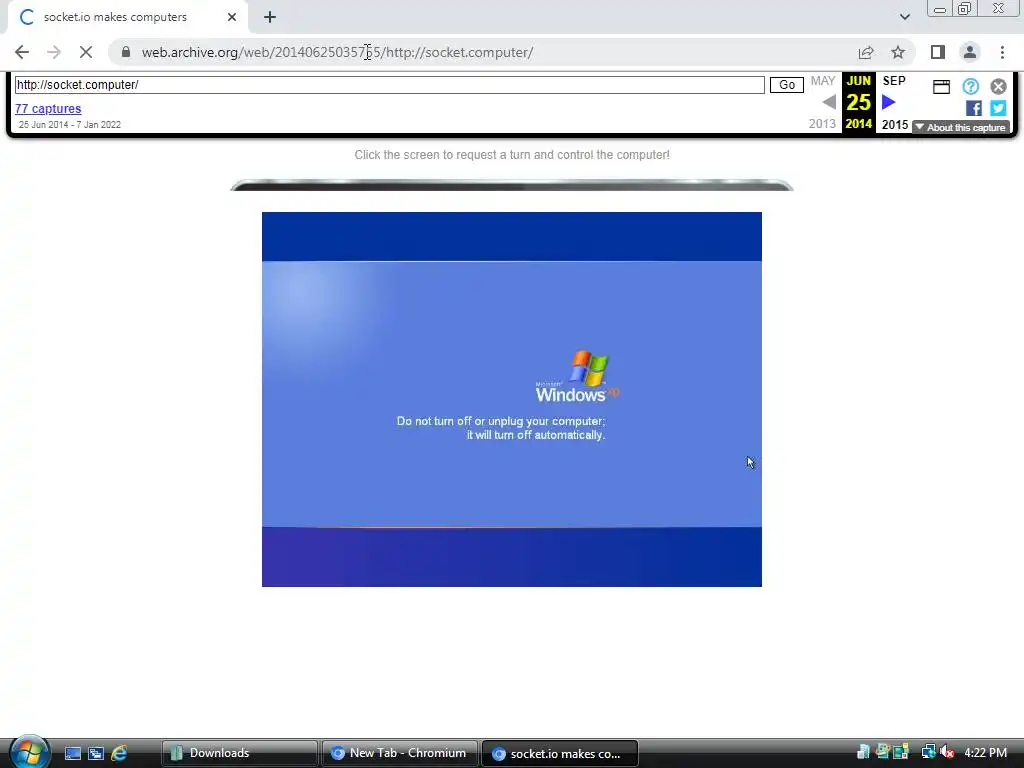1024x768 pixels.
Task: Select the 2015 year label
Action: (x=895, y=124)
